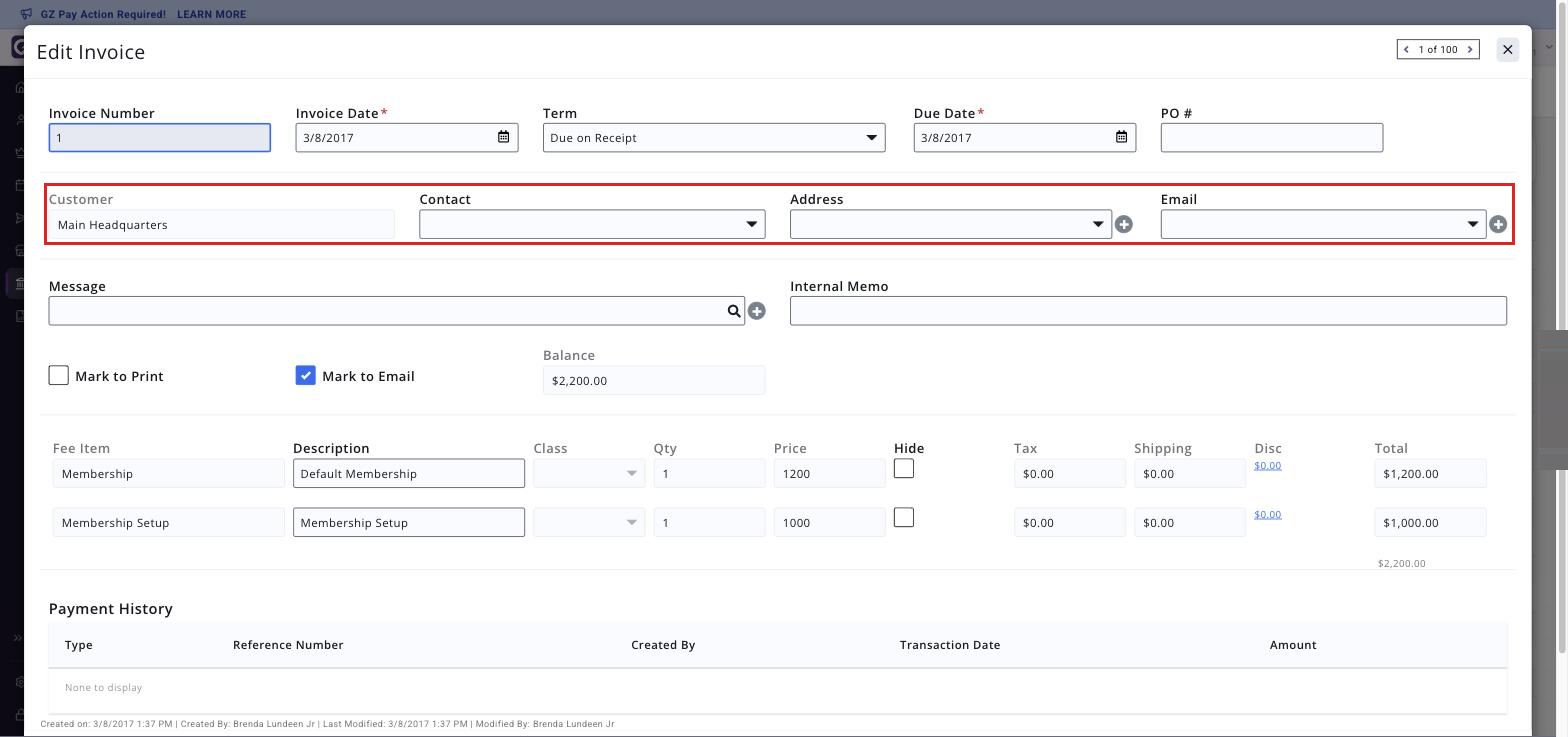Open Class dropdown for Membership row
This screenshot has height=737, width=1568.
589,473
